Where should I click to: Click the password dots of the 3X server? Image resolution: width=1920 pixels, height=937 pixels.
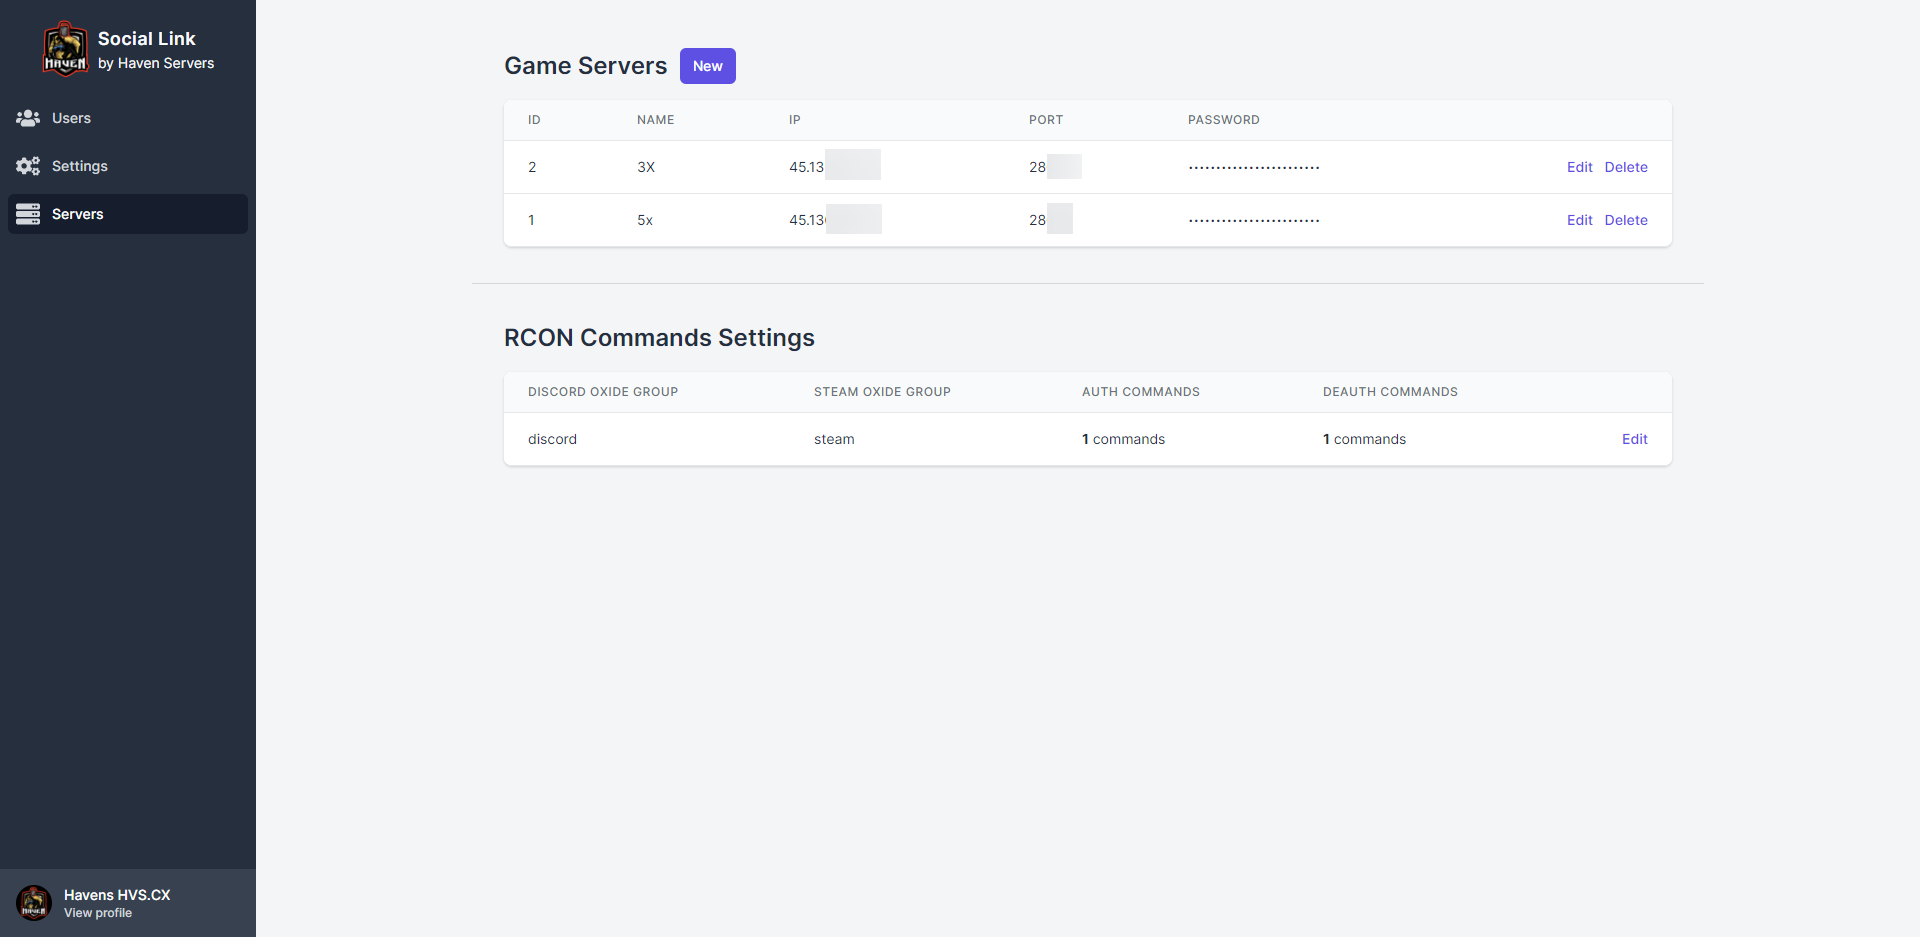(1254, 168)
